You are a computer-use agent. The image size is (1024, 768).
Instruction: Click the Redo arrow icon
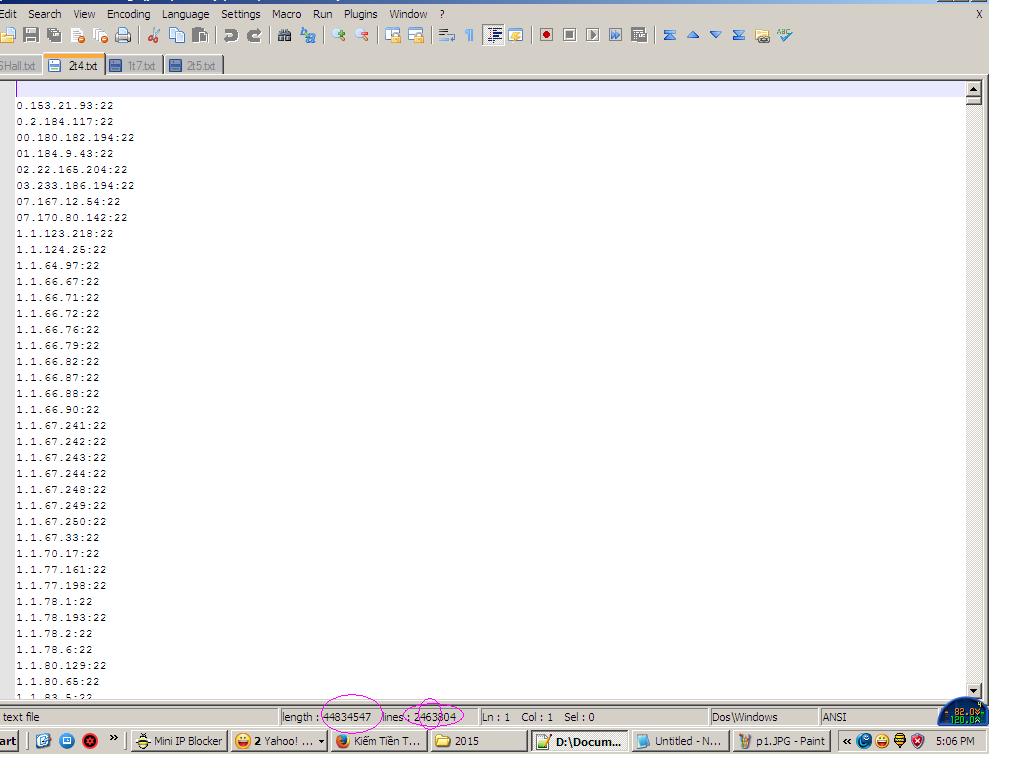pyautogui.click(x=254, y=35)
